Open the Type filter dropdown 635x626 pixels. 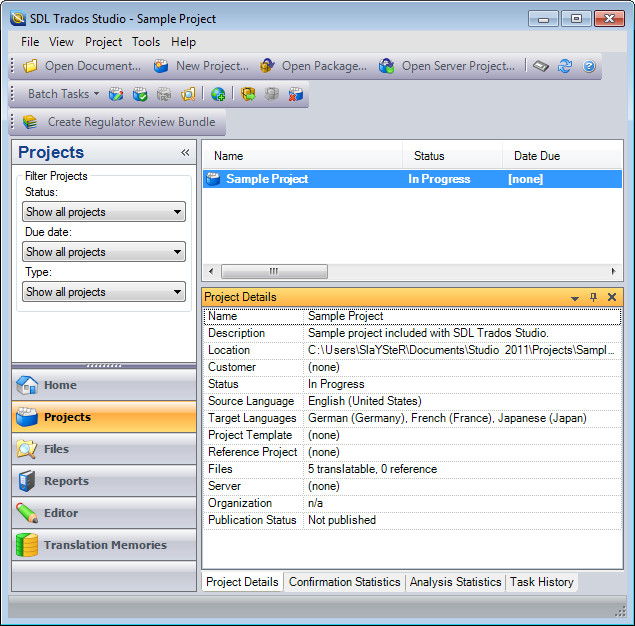(x=104, y=292)
